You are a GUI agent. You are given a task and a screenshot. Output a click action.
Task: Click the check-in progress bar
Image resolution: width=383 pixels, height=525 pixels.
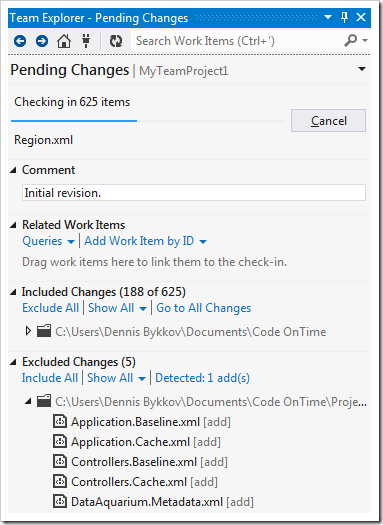pos(148,121)
